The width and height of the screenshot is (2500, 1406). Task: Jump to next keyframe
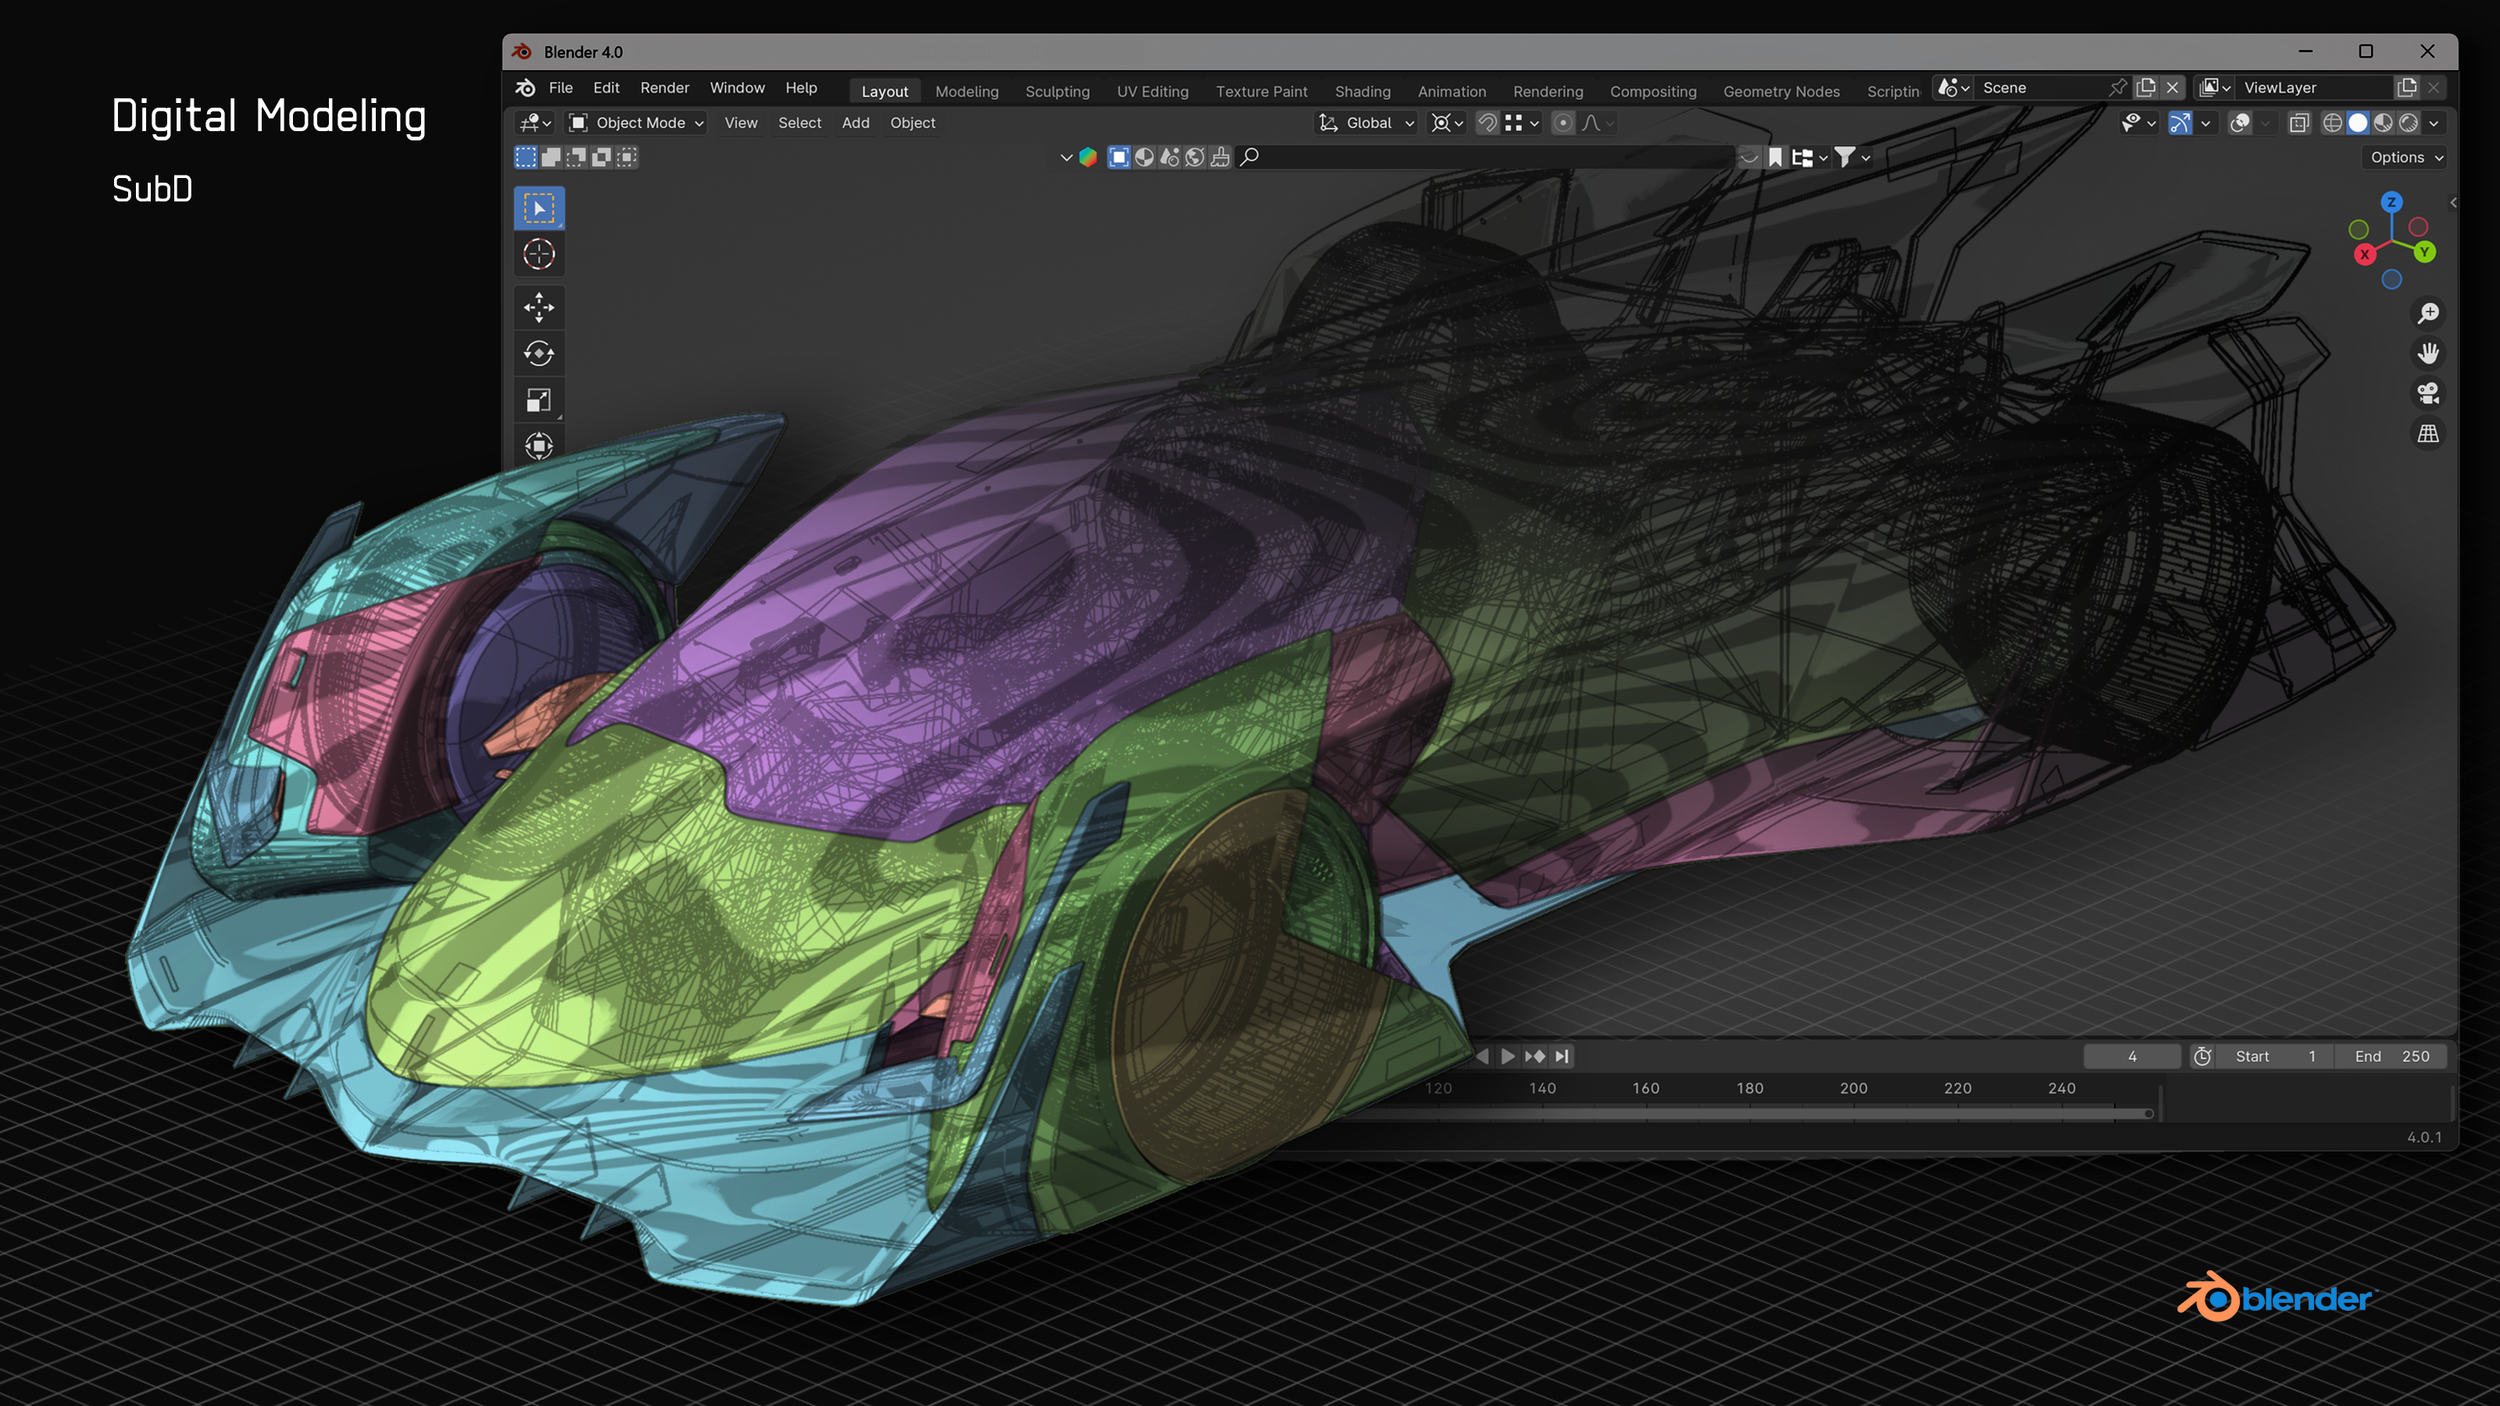(1535, 1057)
